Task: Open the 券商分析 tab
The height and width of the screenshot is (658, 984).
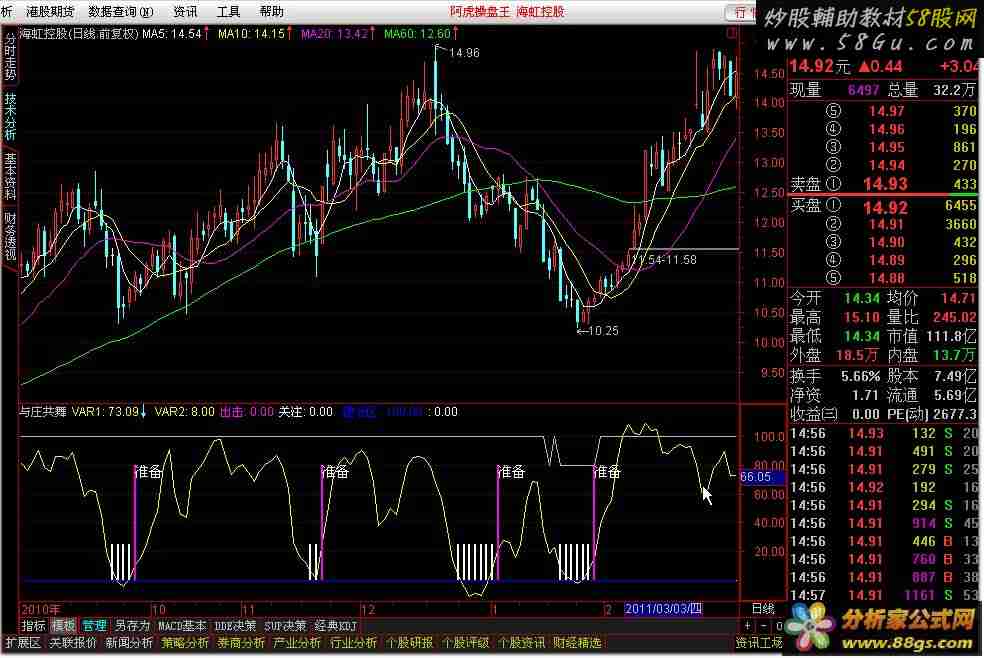Action: [241, 642]
